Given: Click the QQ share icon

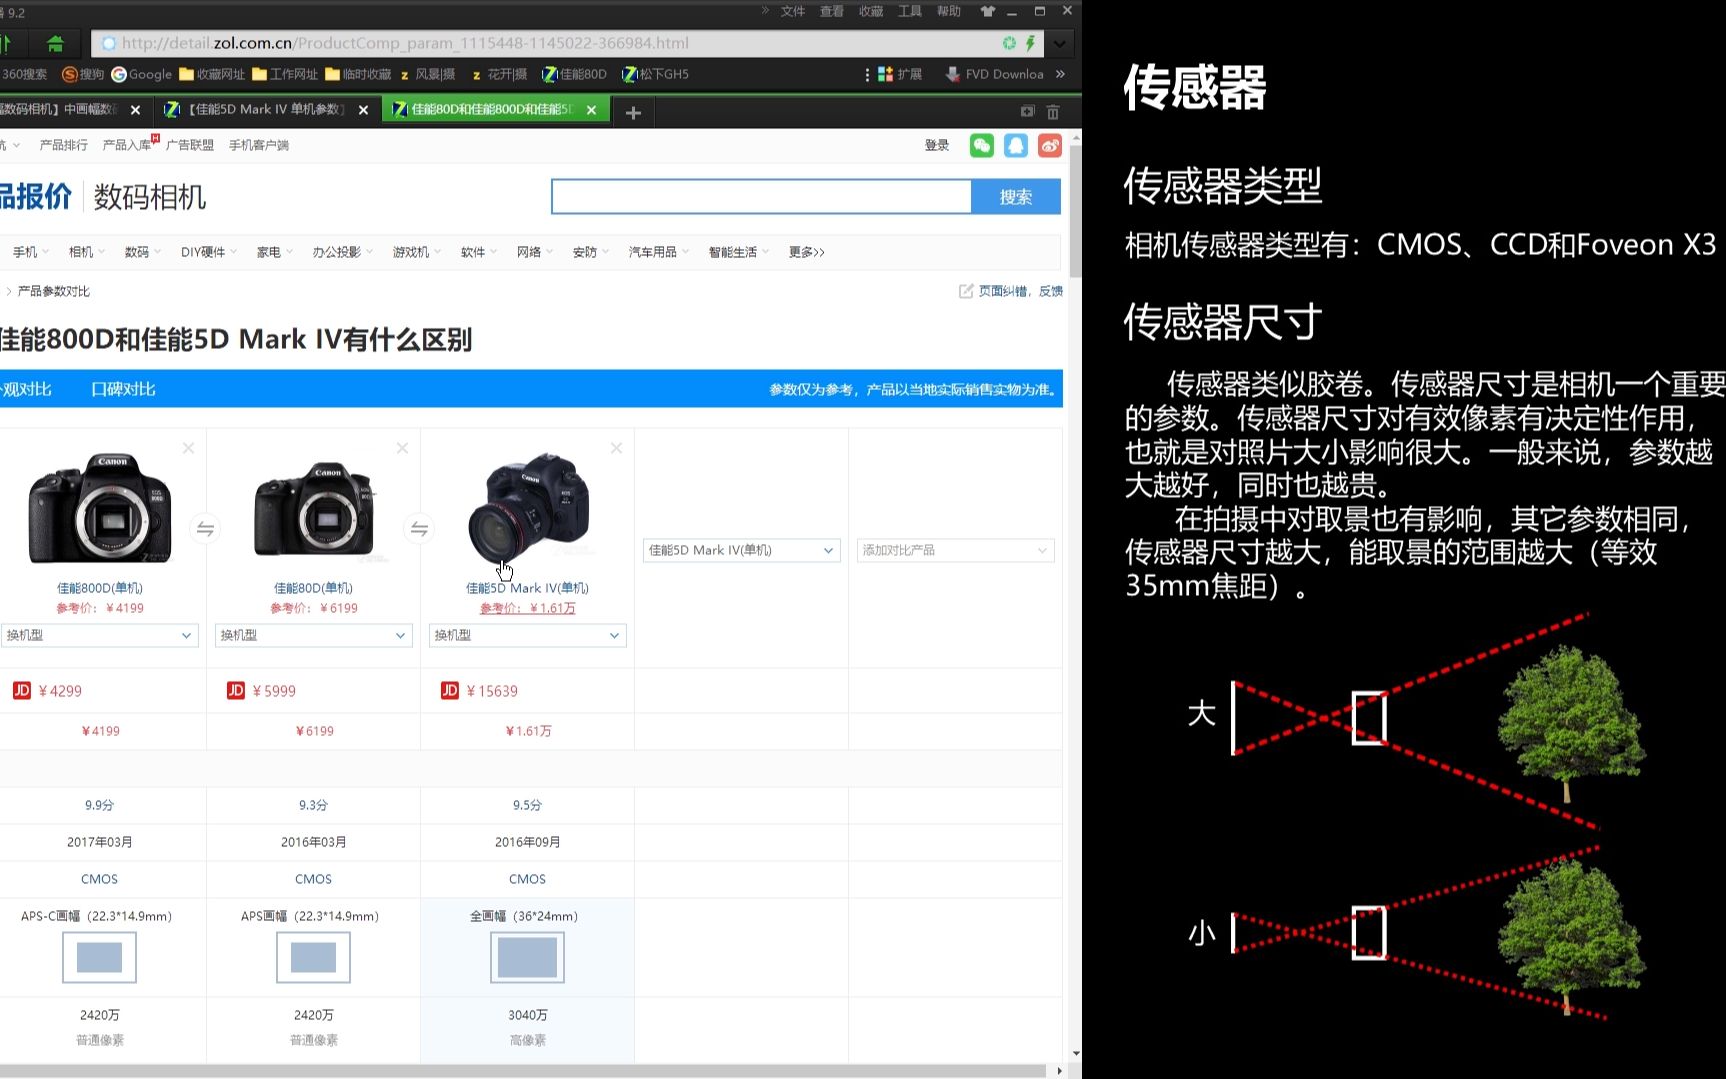Looking at the screenshot, I should point(1016,146).
